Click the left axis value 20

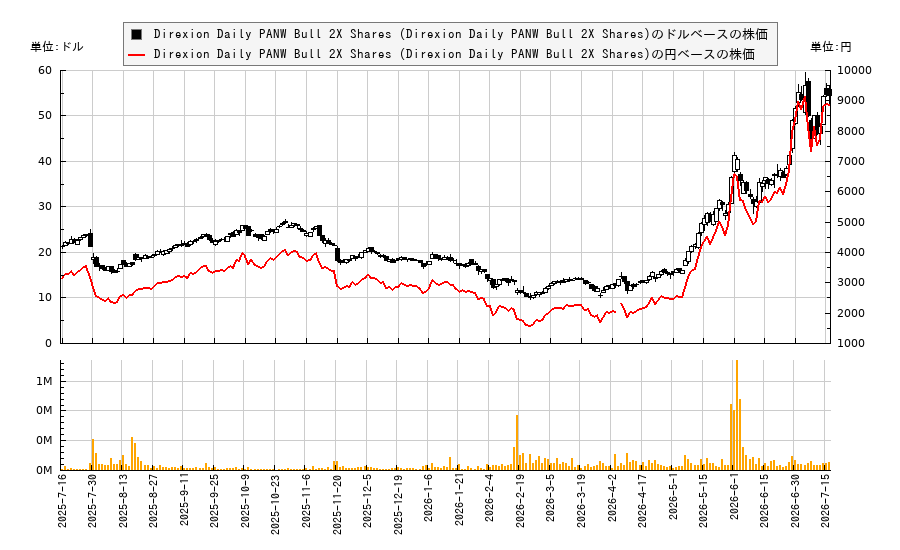(x=45, y=252)
